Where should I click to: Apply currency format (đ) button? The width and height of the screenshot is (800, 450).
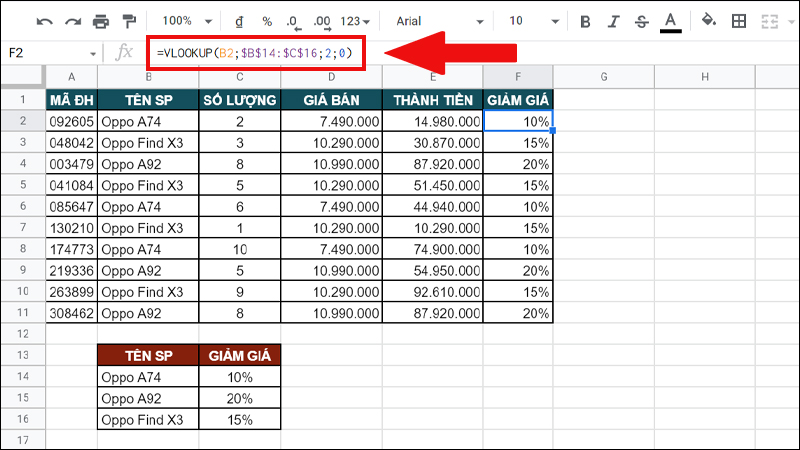tap(239, 21)
